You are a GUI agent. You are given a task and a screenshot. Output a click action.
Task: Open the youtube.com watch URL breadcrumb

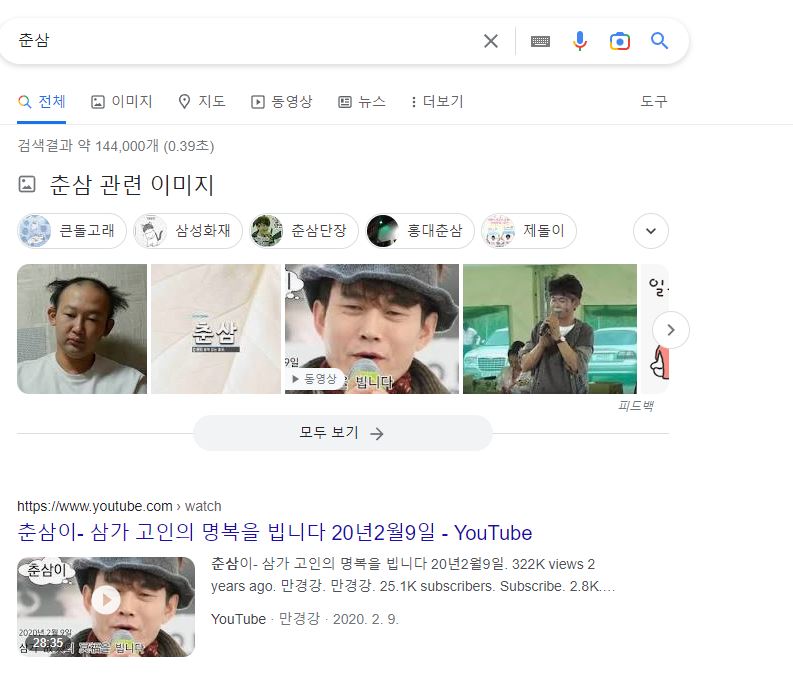point(119,506)
